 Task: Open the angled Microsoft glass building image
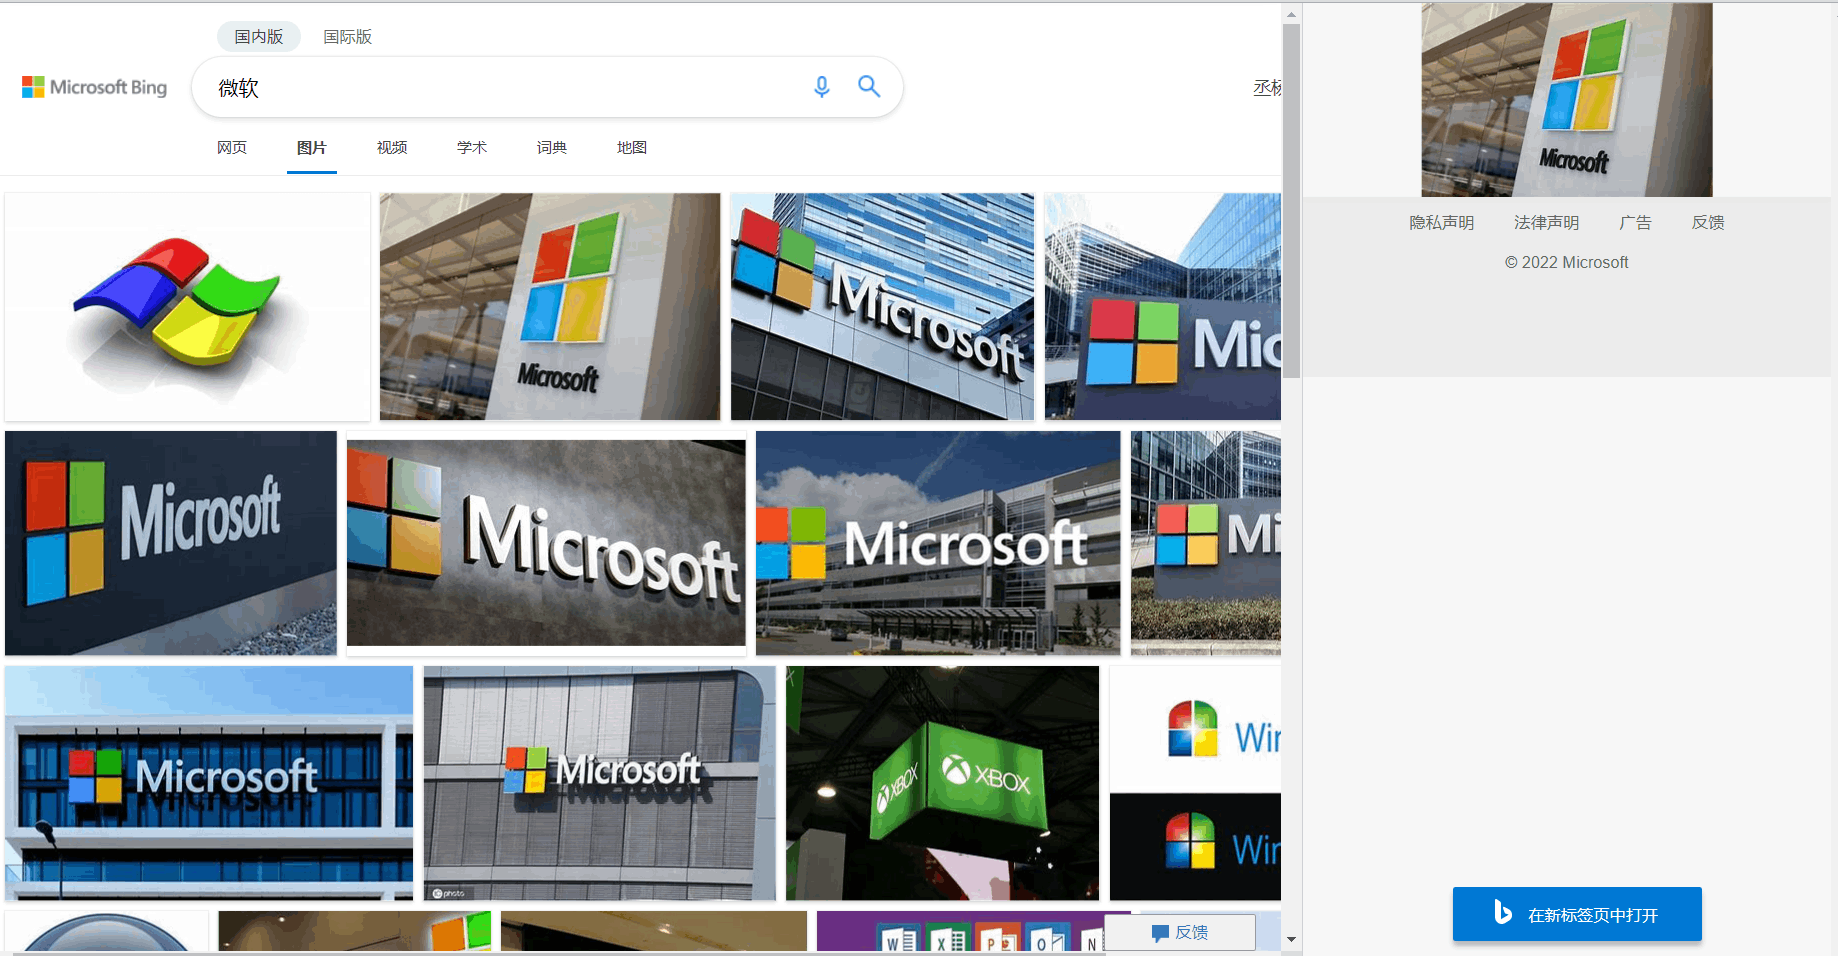882,307
